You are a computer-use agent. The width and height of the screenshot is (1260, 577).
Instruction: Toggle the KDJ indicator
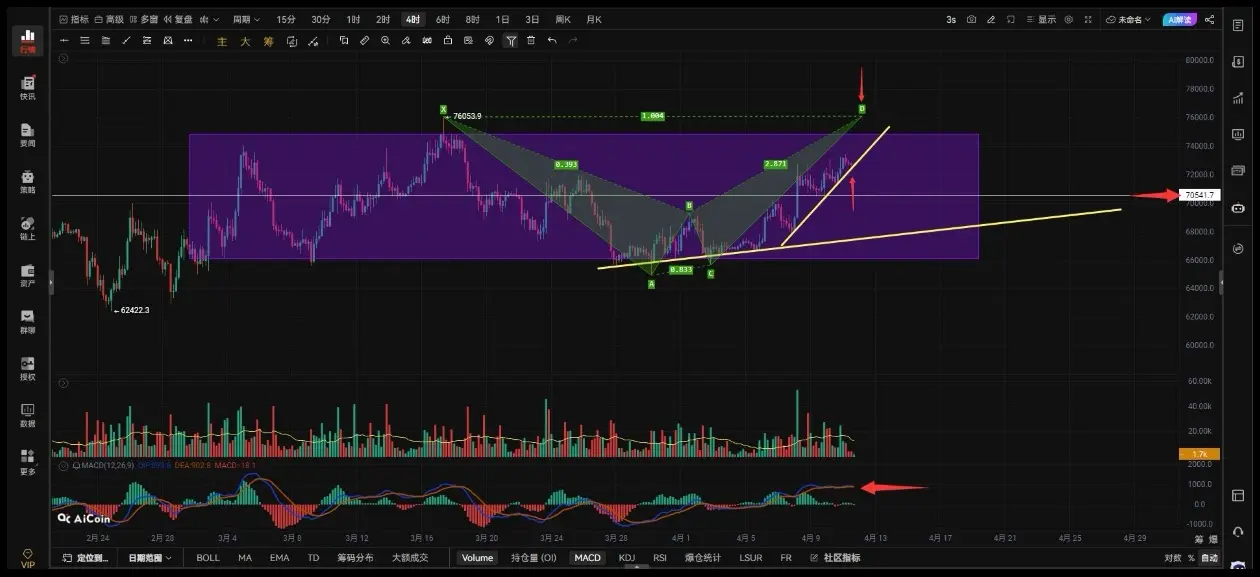coord(627,557)
